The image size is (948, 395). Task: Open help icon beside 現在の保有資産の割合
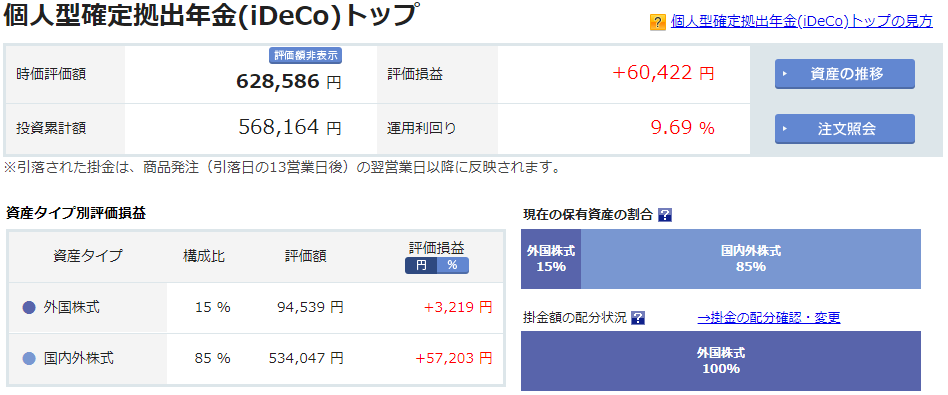tap(665, 215)
